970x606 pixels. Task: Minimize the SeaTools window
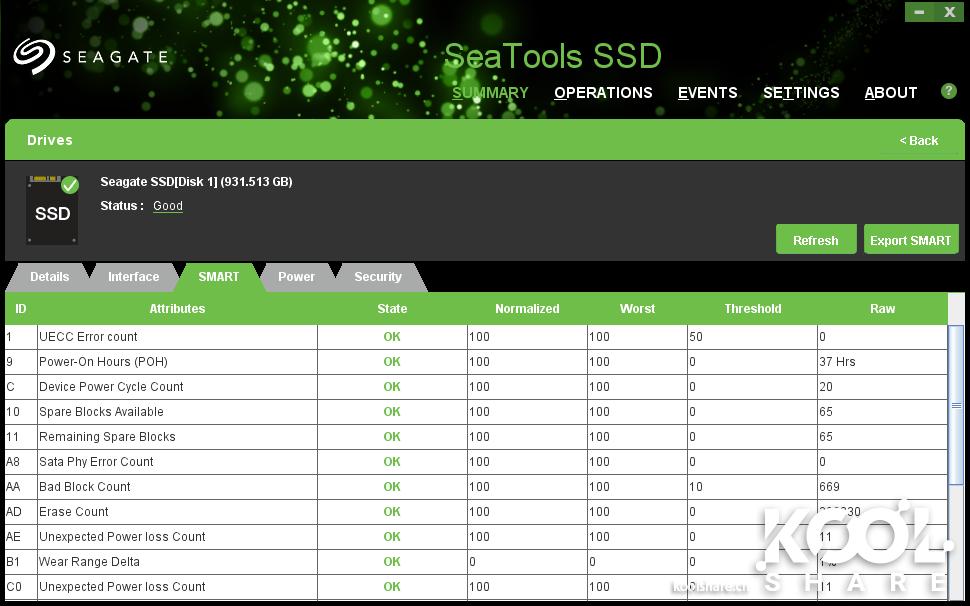click(920, 12)
